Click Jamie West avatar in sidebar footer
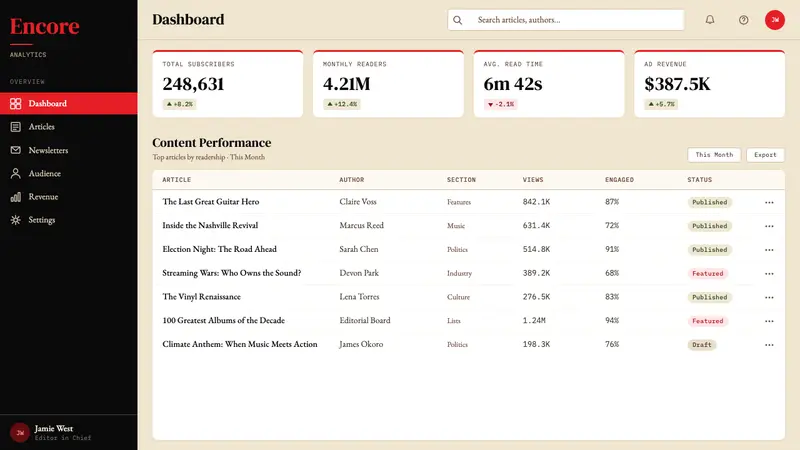 [x=20, y=433]
